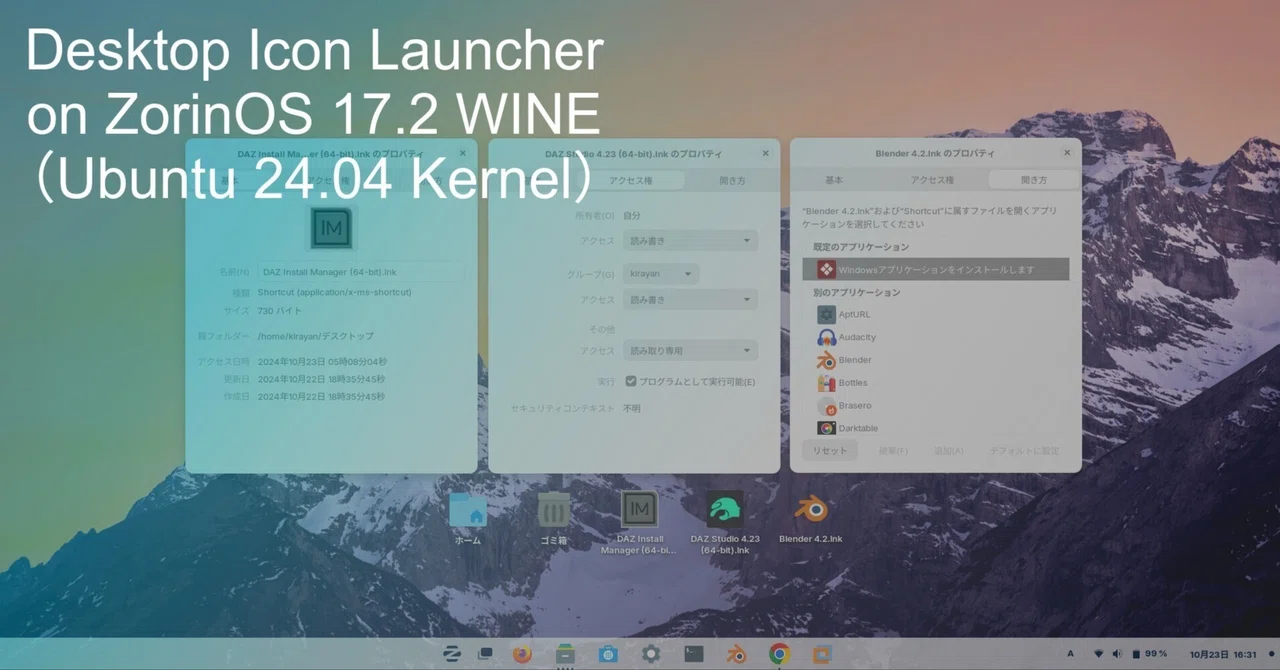Image resolution: width=1280 pixels, height=670 pixels.
Task: Select the Windowsアプリケーションをインストールします entry
Action: pos(936,269)
